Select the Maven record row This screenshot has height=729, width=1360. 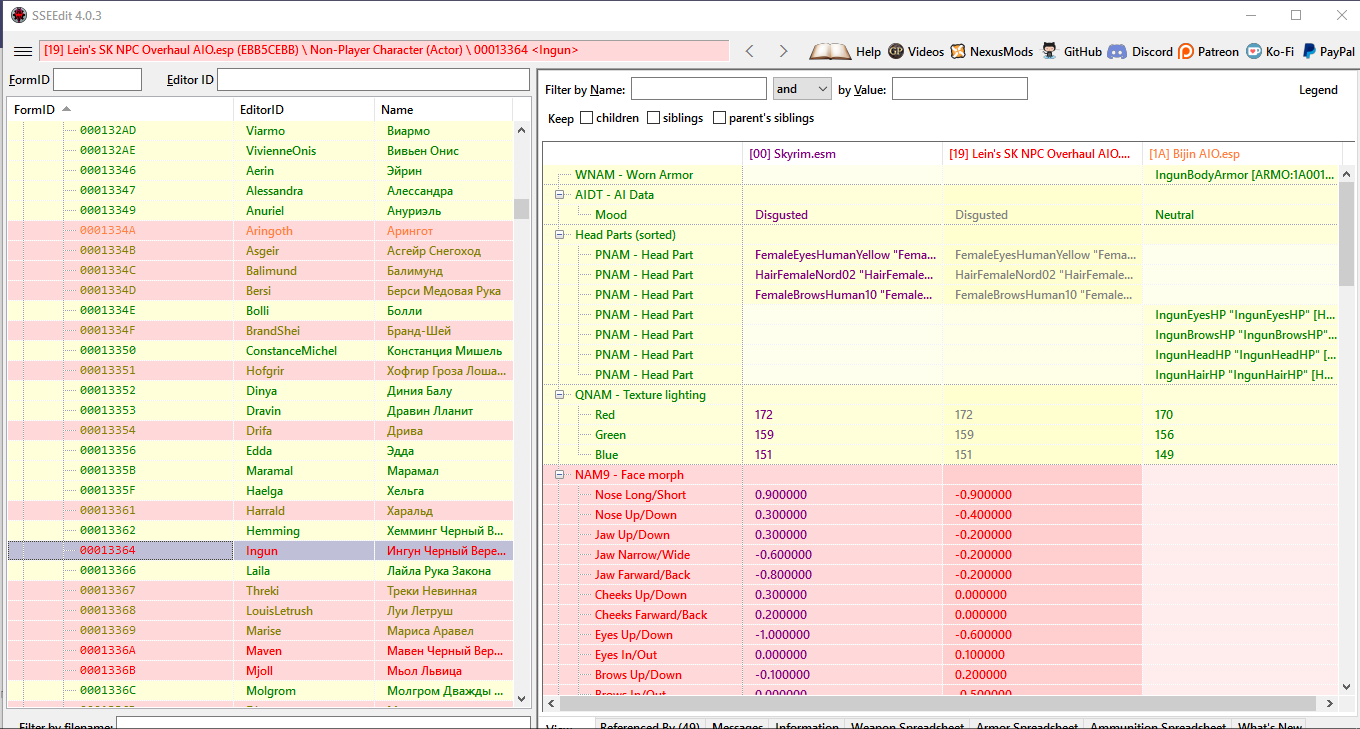(x=264, y=651)
